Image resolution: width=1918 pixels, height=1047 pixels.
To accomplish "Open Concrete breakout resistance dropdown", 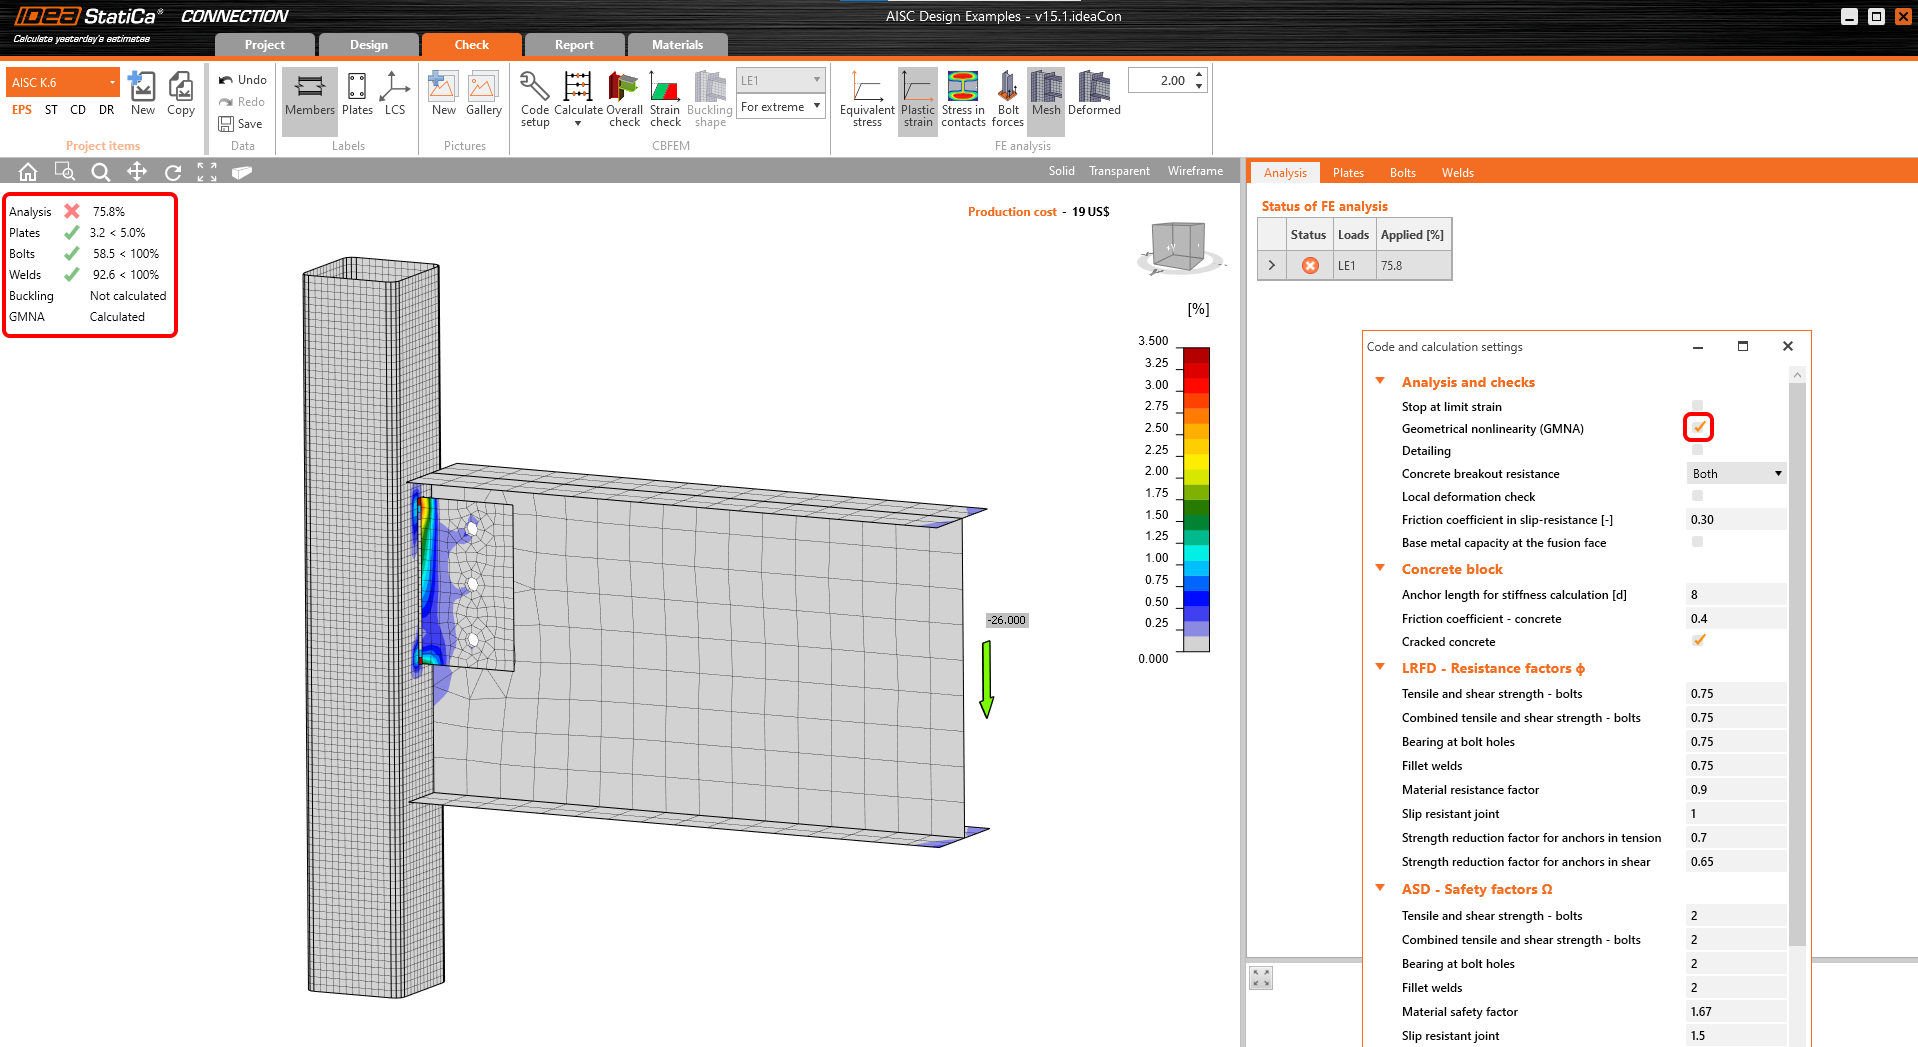I will [1737, 474].
